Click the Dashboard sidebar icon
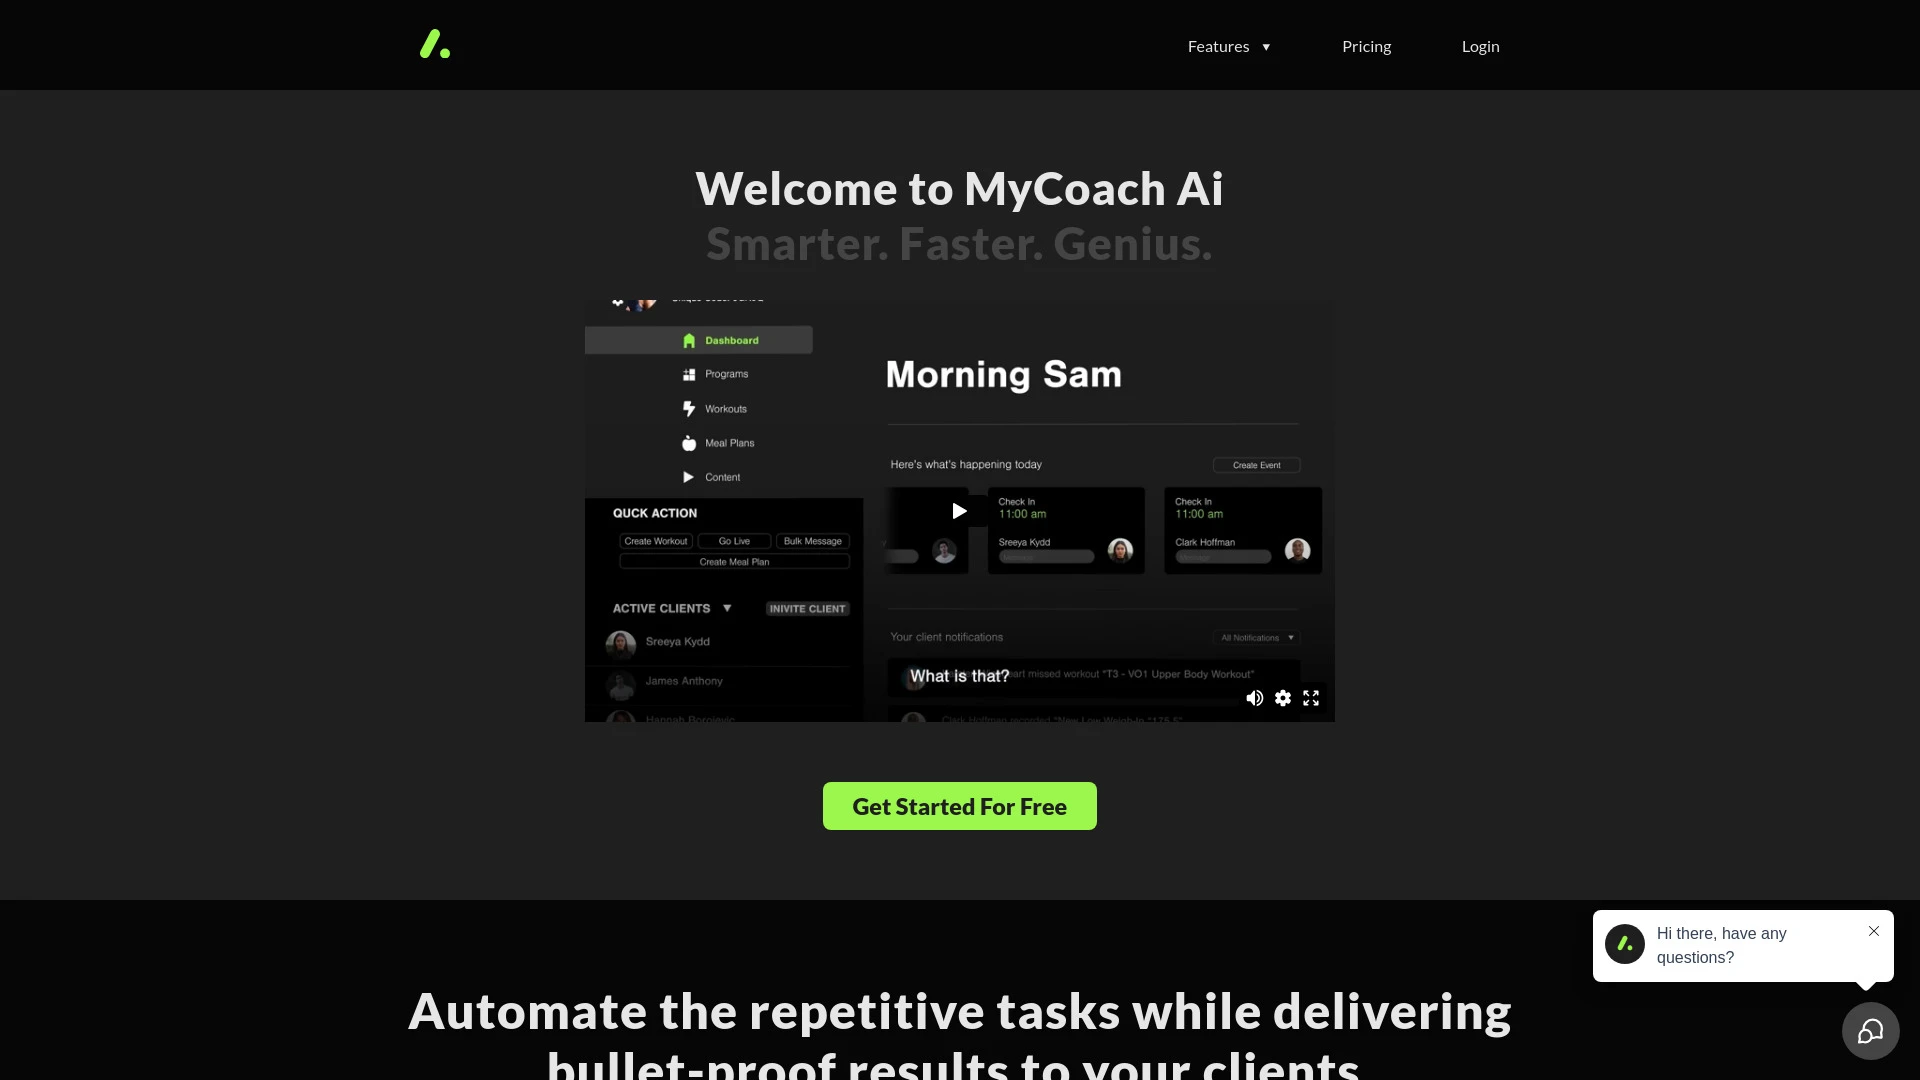 690,340
